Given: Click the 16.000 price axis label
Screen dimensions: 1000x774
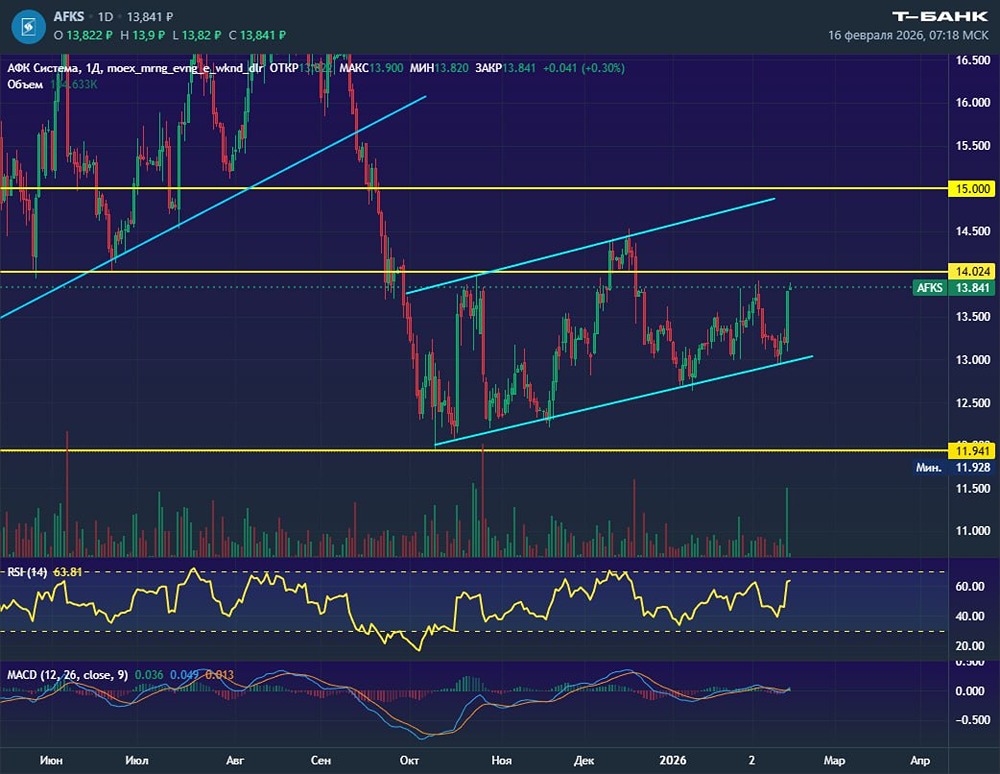Looking at the screenshot, I should click(x=973, y=103).
